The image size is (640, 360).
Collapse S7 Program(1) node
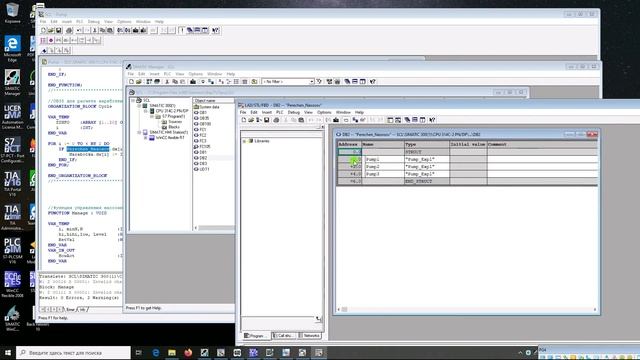(152, 116)
